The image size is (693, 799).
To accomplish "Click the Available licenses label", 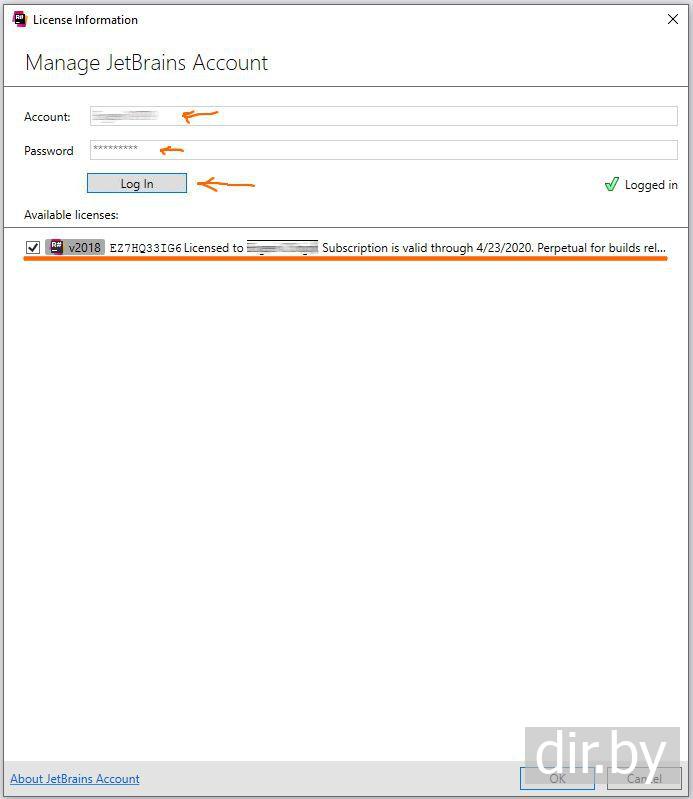I will pyautogui.click(x=71, y=215).
